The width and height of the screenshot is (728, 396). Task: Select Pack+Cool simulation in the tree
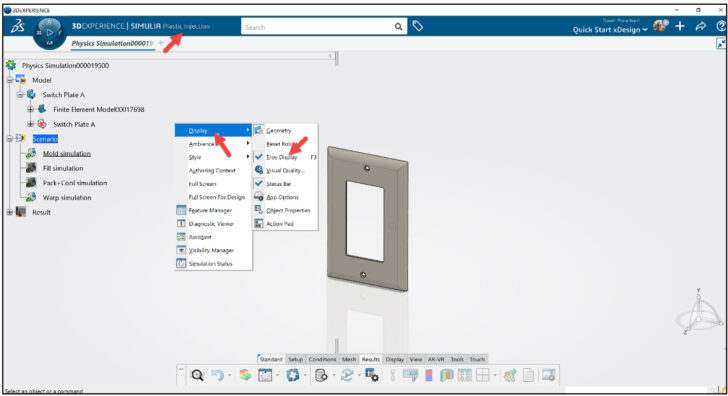pyautogui.click(x=75, y=183)
